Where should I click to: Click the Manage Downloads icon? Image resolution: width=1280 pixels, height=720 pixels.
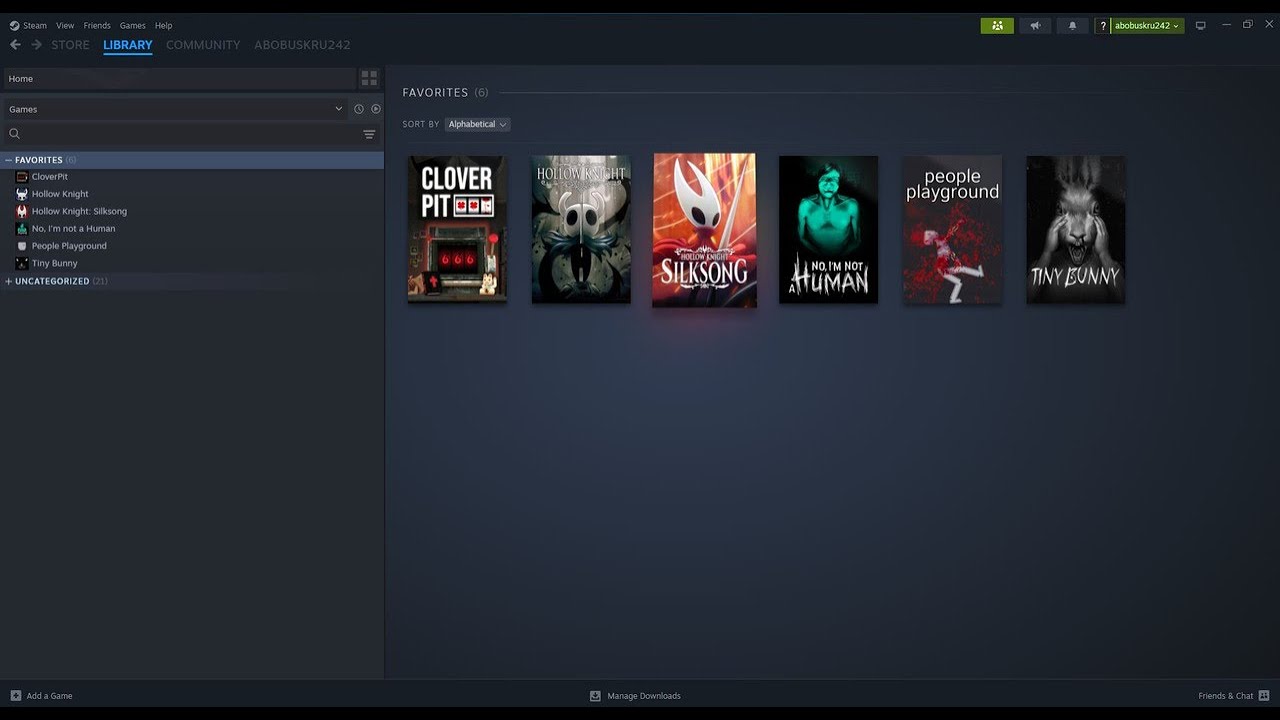(x=595, y=696)
